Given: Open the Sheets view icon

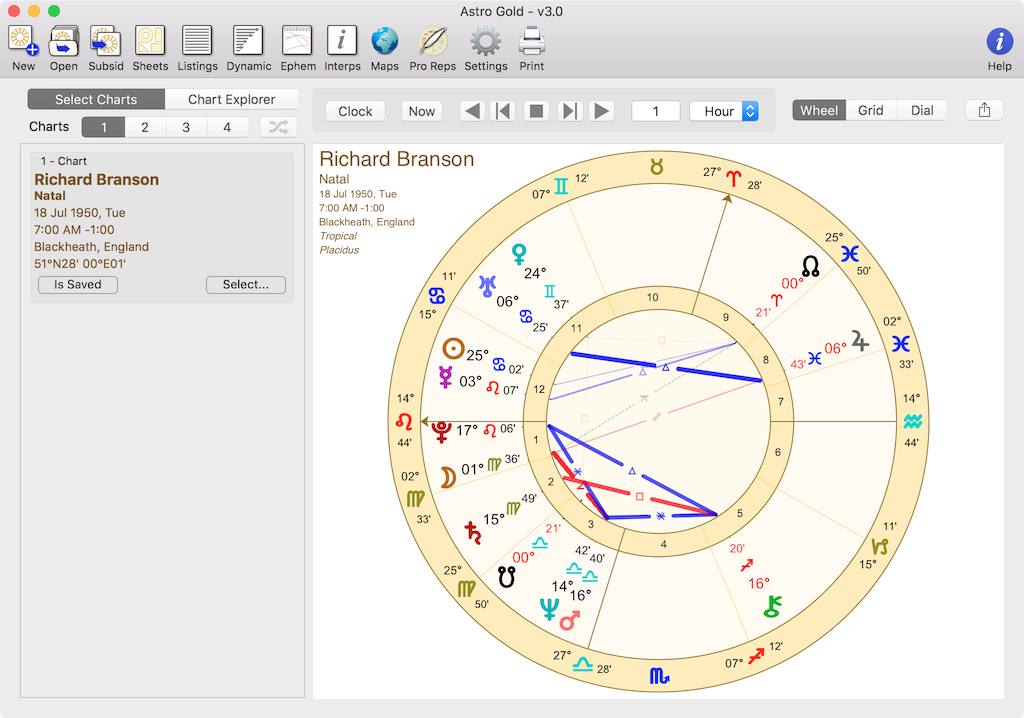Looking at the screenshot, I should [150, 41].
